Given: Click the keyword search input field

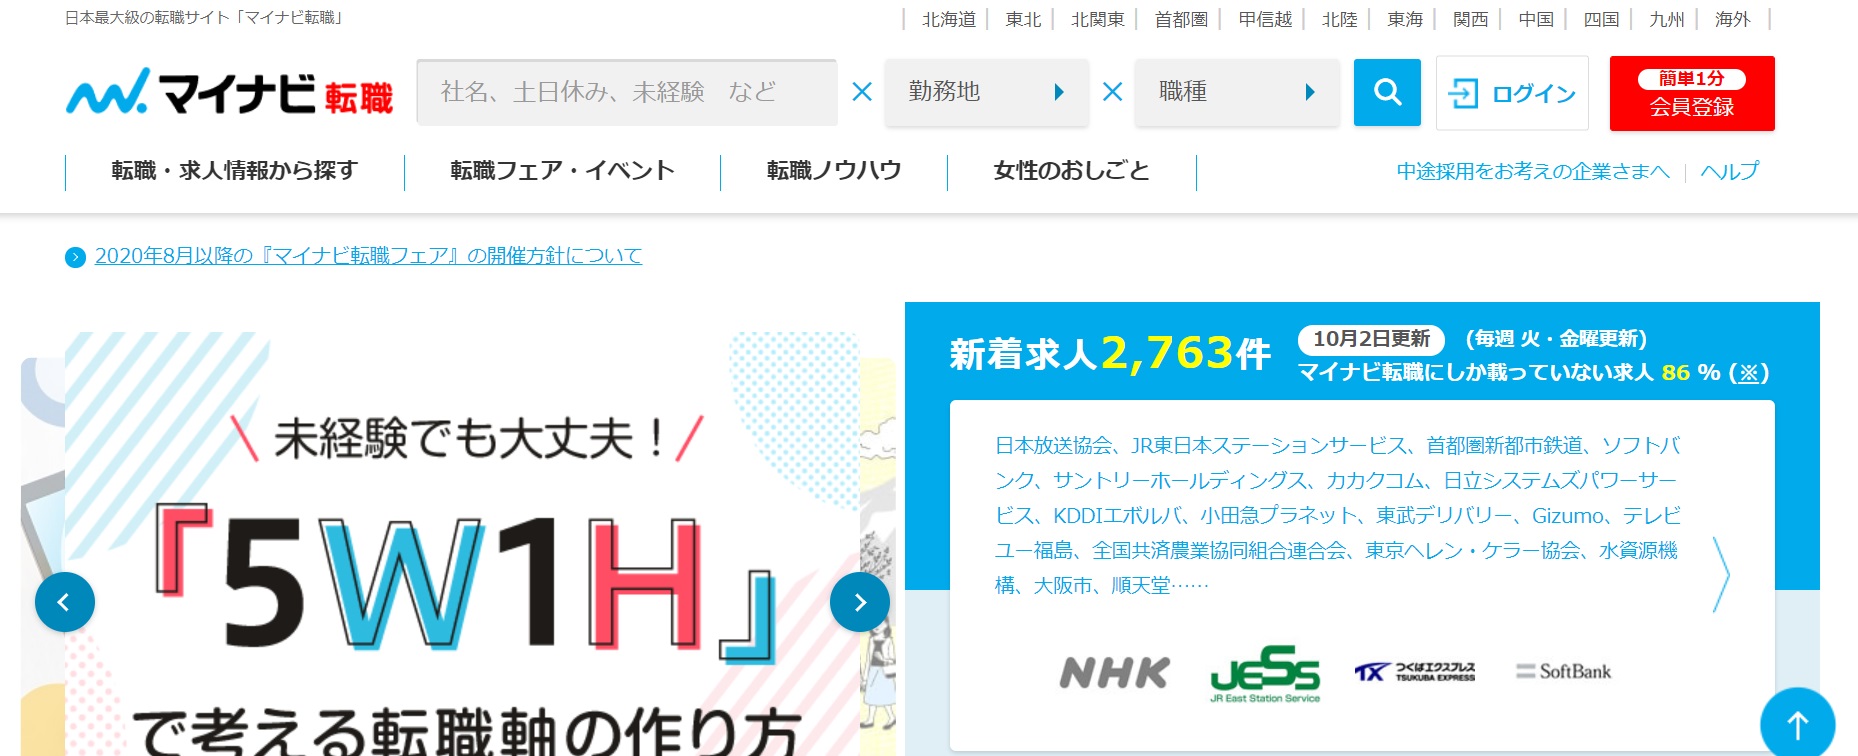Looking at the screenshot, I should (626, 93).
